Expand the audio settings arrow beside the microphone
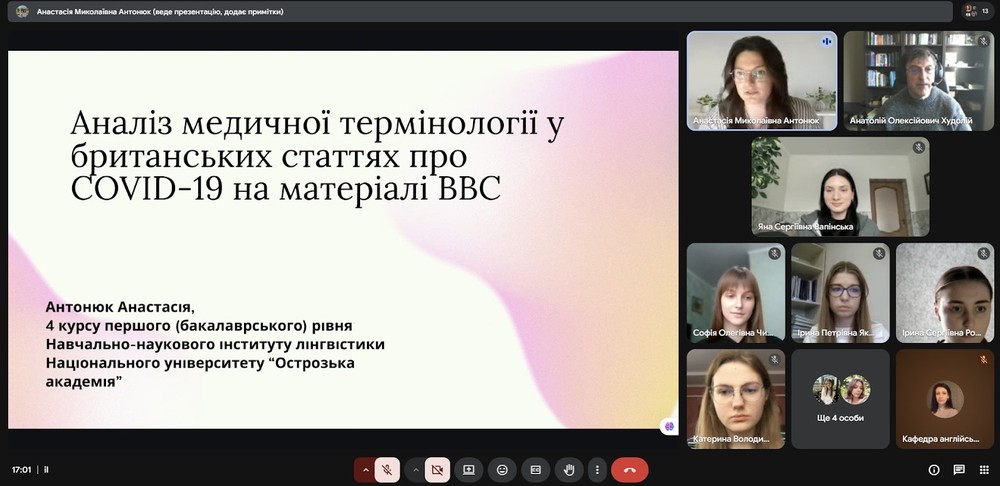Image resolution: width=1000 pixels, height=486 pixels. coord(365,469)
